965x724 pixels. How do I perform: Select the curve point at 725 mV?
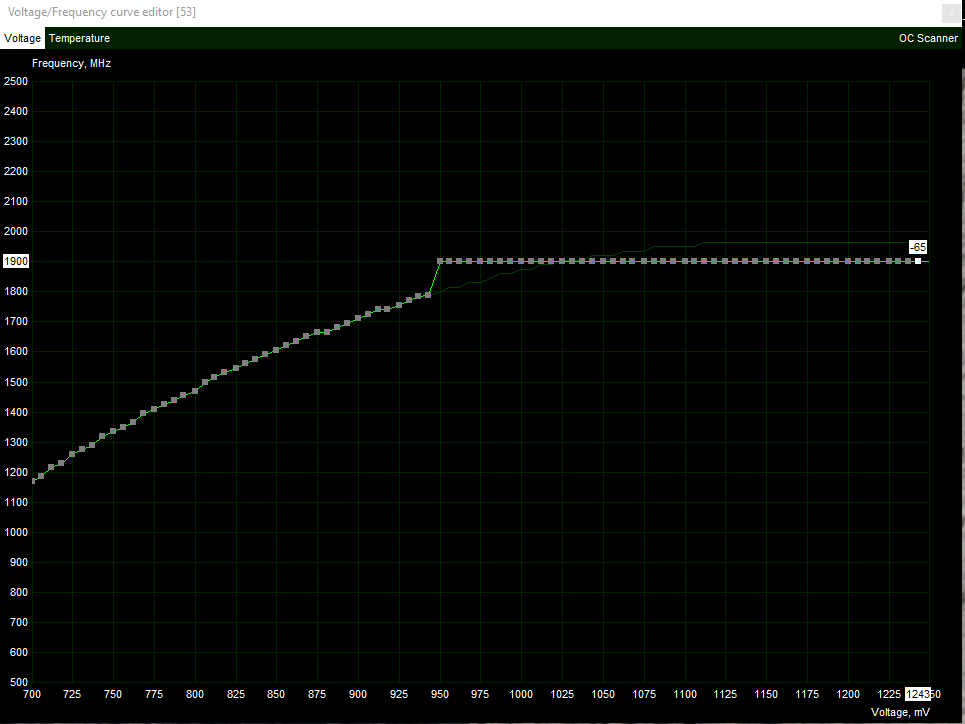point(72,454)
